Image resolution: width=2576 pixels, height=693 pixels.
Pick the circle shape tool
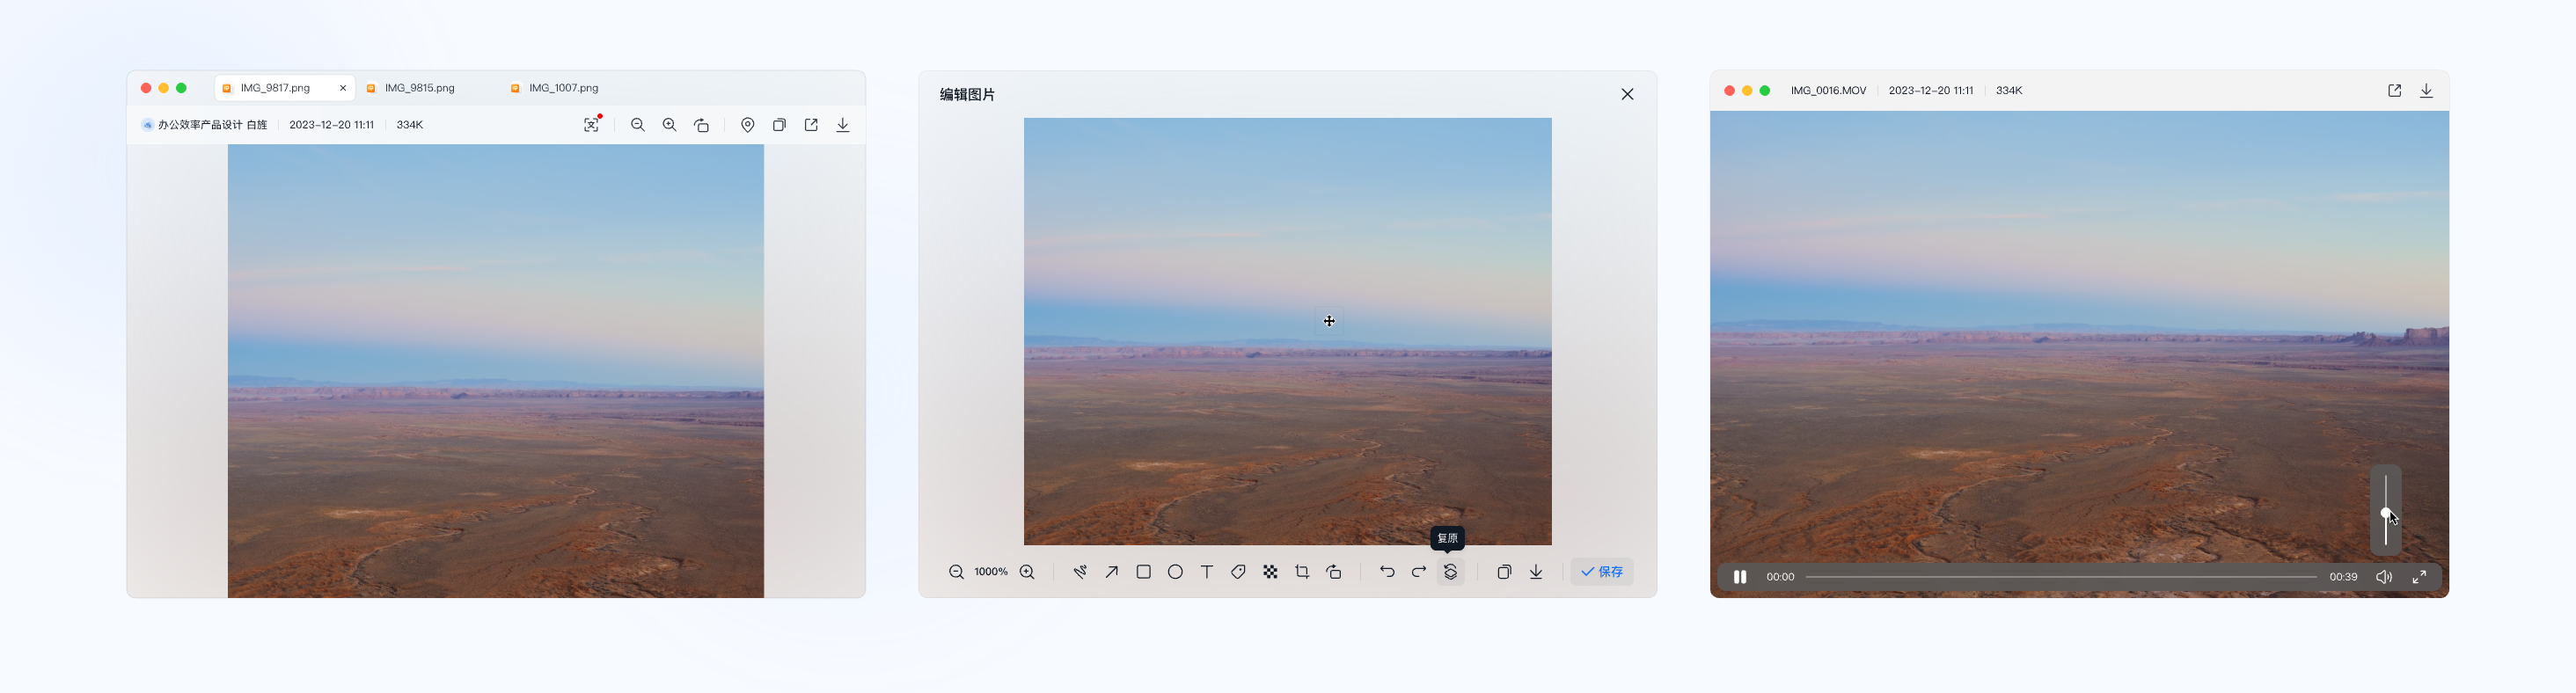[1175, 572]
